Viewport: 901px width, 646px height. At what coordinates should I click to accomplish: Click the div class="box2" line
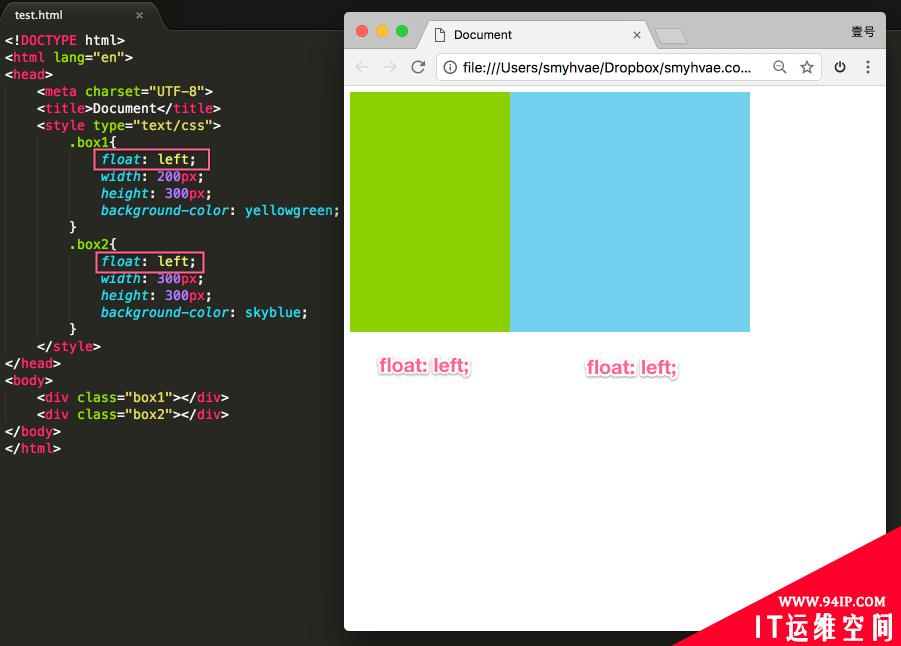coord(133,414)
